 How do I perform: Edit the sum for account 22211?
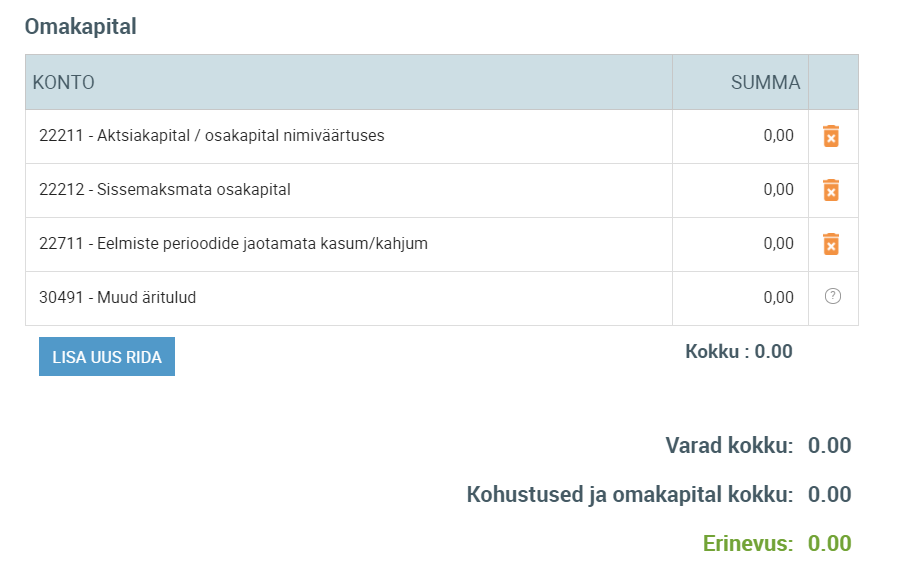(740, 136)
